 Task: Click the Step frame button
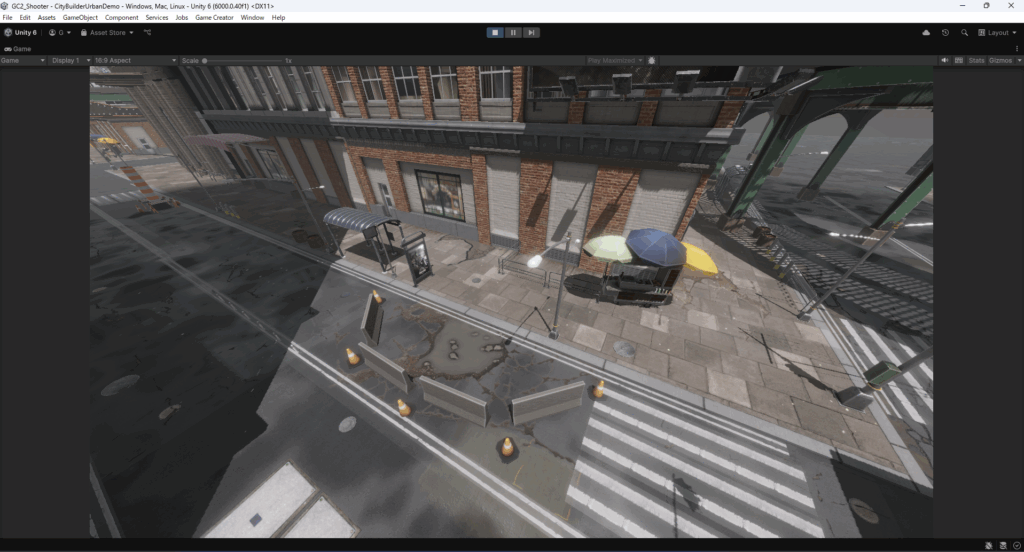click(x=532, y=32)
